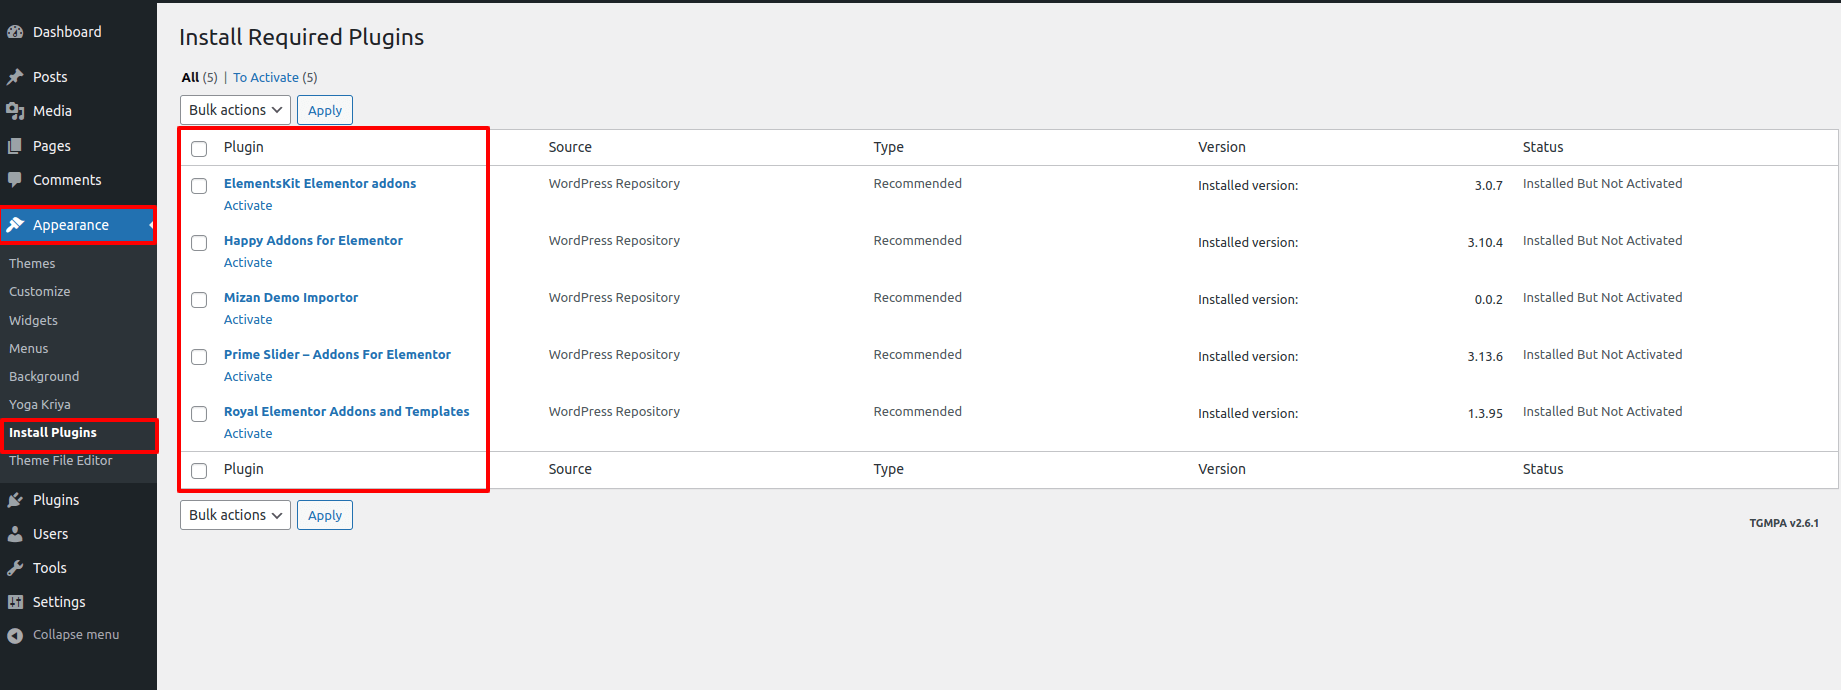Collapse the admin sidebar menu
The height and width of the screenshot is (690, 1841).
click(x=64, y=635)
